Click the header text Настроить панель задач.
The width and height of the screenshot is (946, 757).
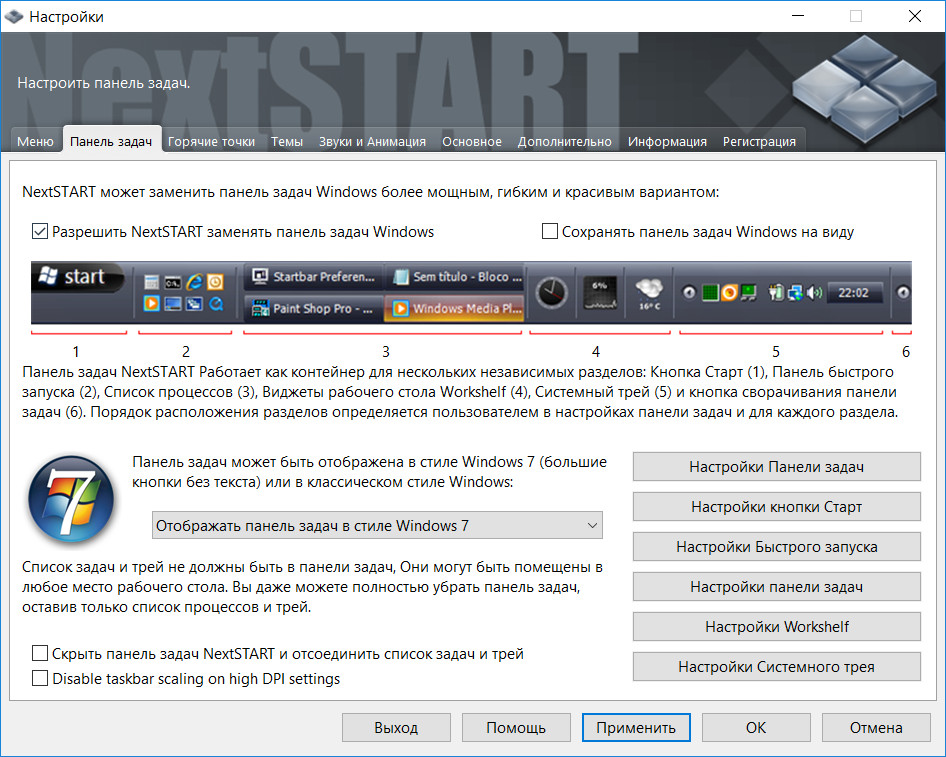104,83
